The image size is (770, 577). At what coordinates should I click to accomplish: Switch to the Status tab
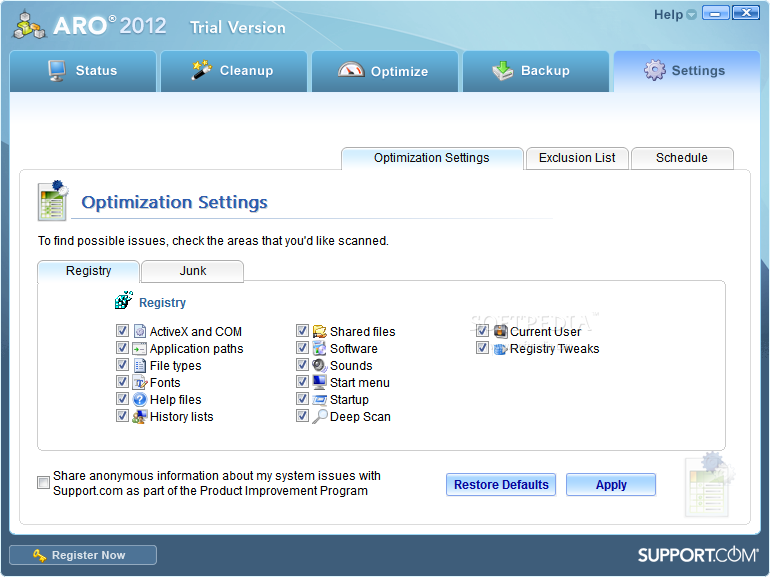coord(82,71)
